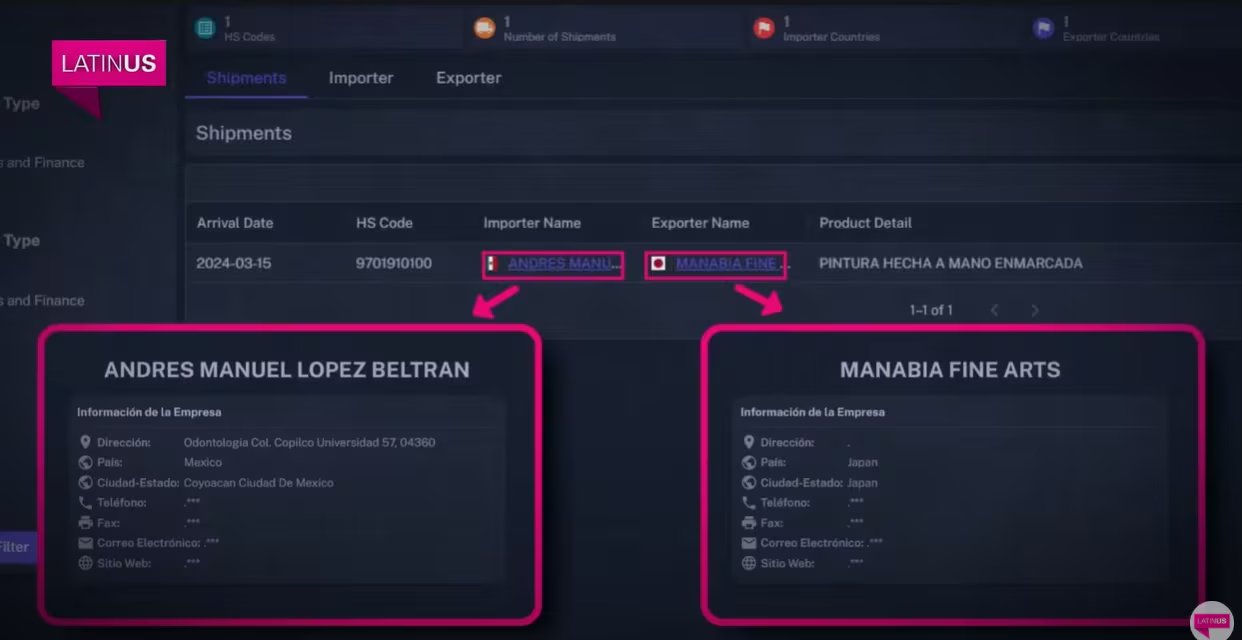Viewport: 1242px width, 640px height.
Task: Click the Coyoacan Ciudad De Mexico text
Action: (259, 482)
